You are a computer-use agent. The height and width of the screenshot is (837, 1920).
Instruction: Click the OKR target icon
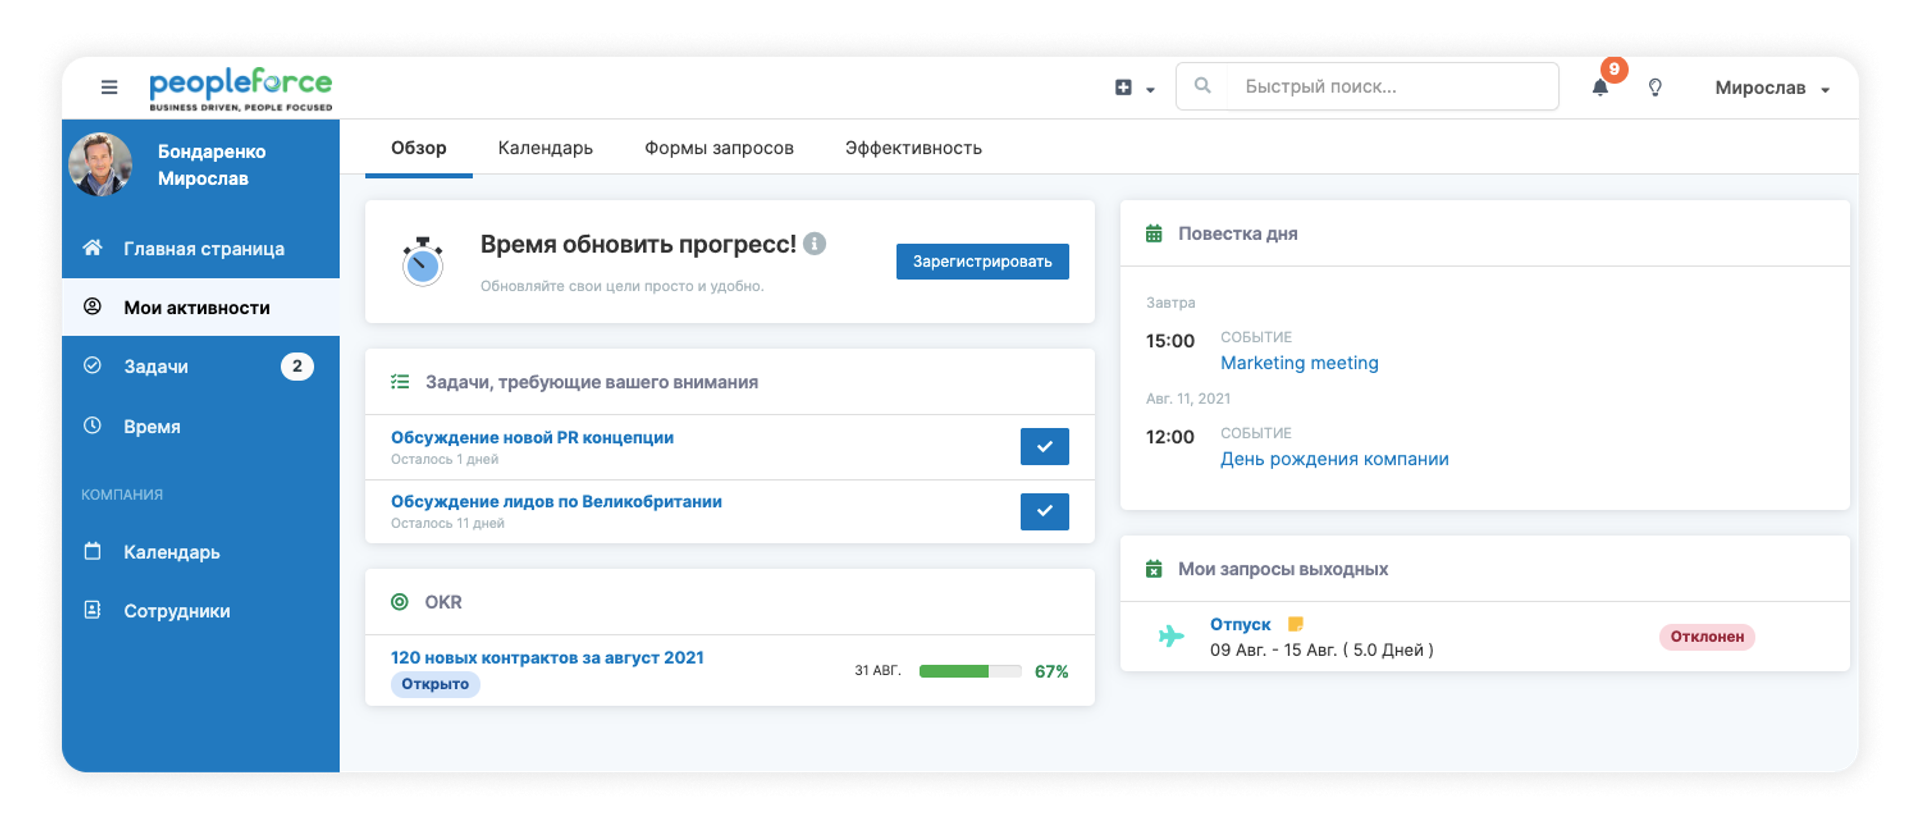click(x=400, y=602)
